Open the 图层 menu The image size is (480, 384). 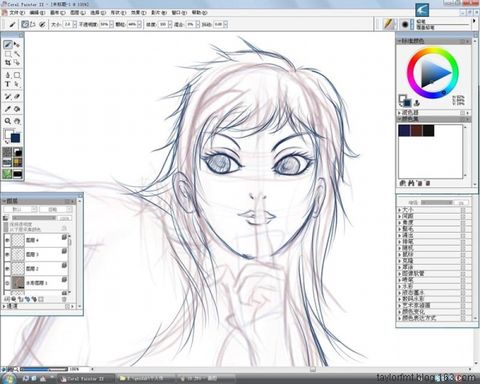(78, 13)
